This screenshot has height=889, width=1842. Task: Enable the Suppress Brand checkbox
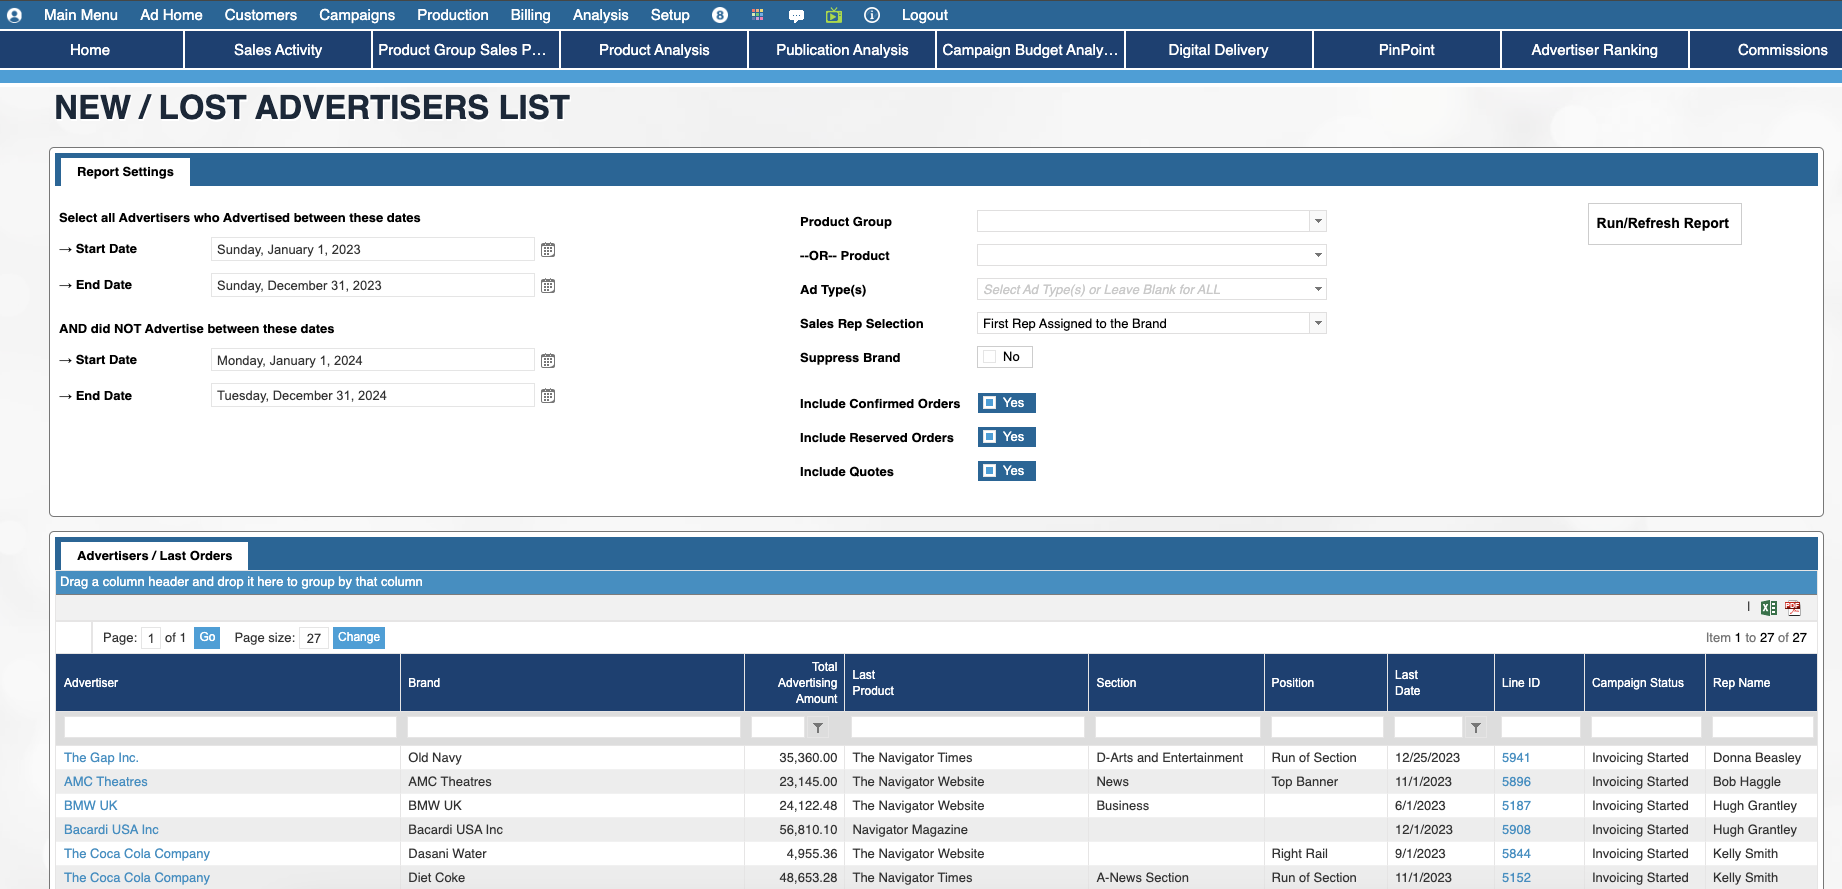tap(990, 357)
